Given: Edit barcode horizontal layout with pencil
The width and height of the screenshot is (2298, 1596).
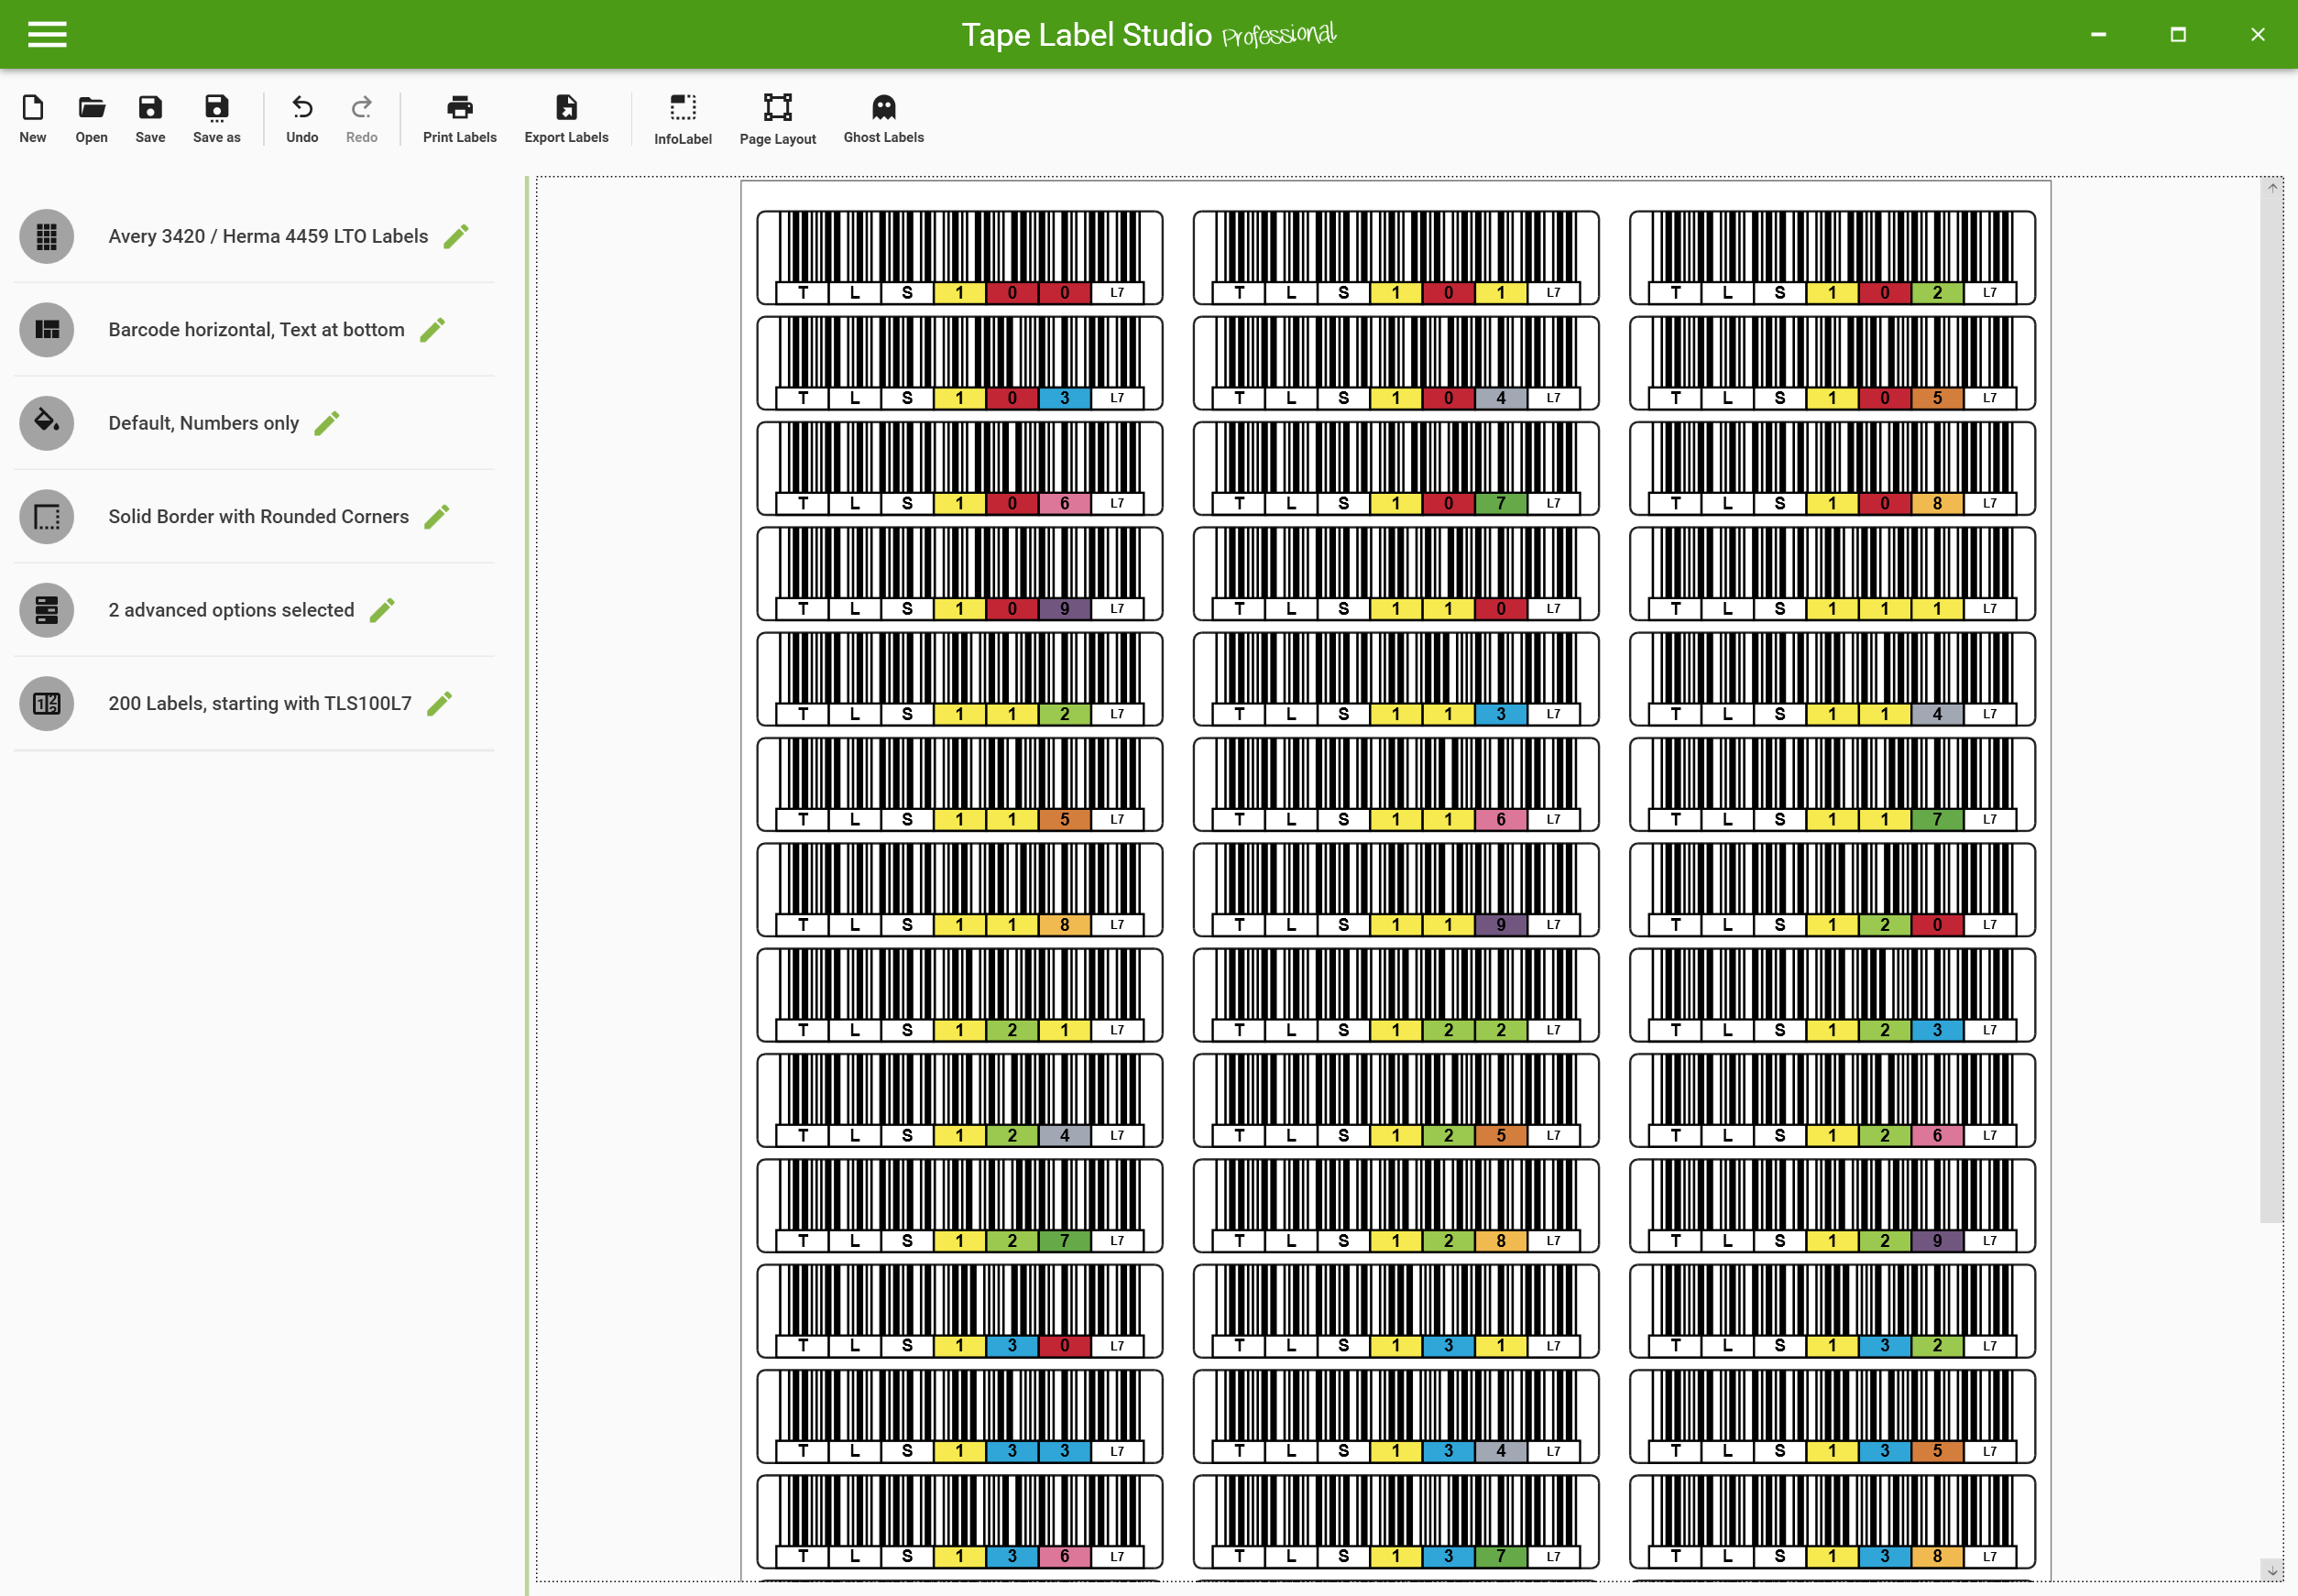Looking at the screenshot, I should 433,330.
